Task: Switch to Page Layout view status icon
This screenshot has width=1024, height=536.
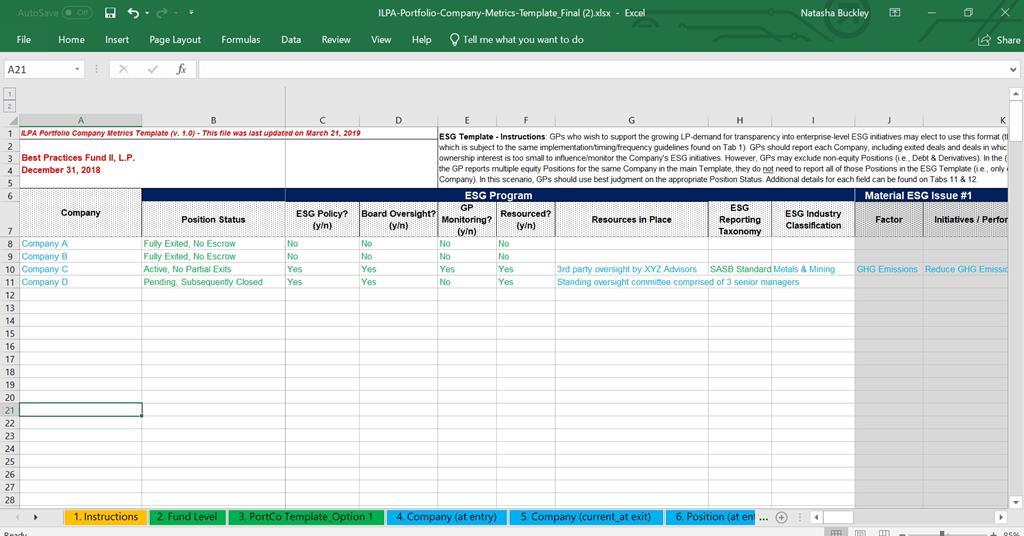Action: [x=860, y=533]
